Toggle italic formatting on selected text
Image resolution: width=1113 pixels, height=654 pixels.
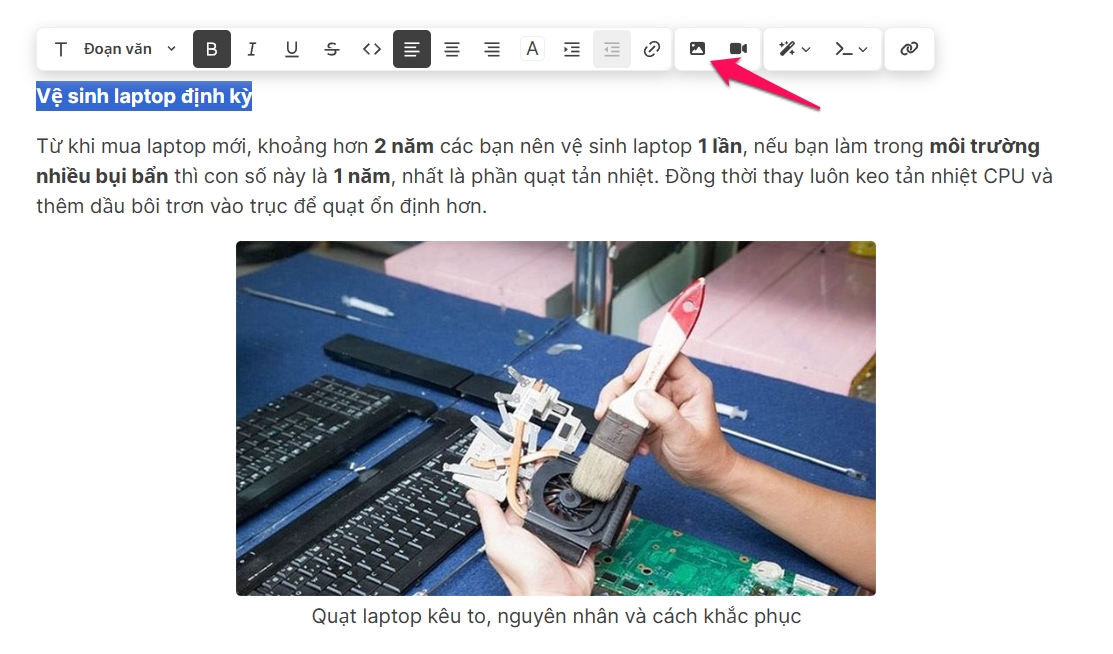pos(252,49)
